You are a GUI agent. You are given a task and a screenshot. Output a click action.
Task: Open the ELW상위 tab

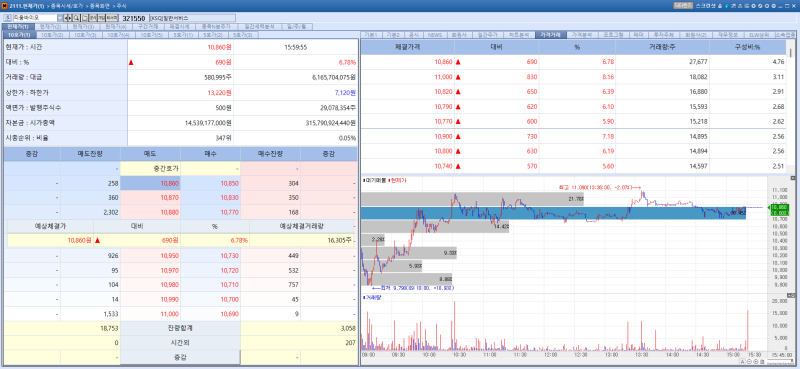tap(758, 35)
